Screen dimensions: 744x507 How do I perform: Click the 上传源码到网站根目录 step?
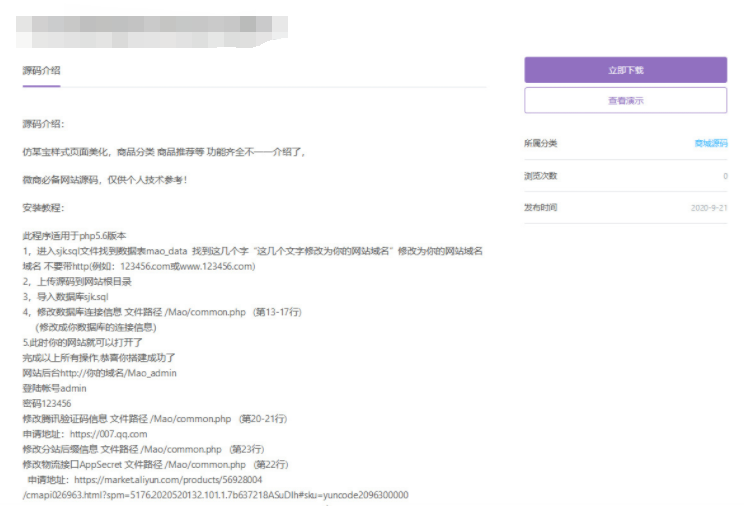click(x=78, y=282)
